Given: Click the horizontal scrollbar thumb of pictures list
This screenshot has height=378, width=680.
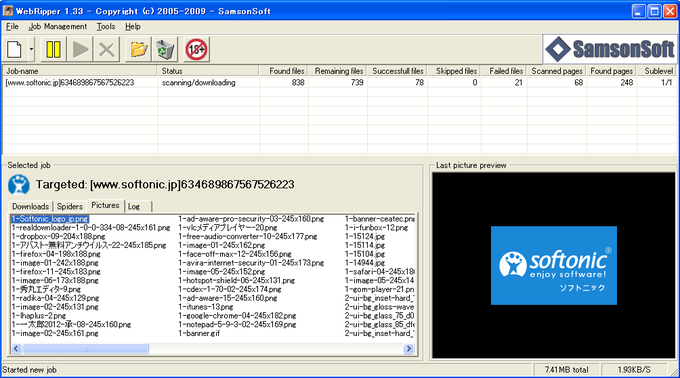Looking at the screenshot, I should (85, 349).
